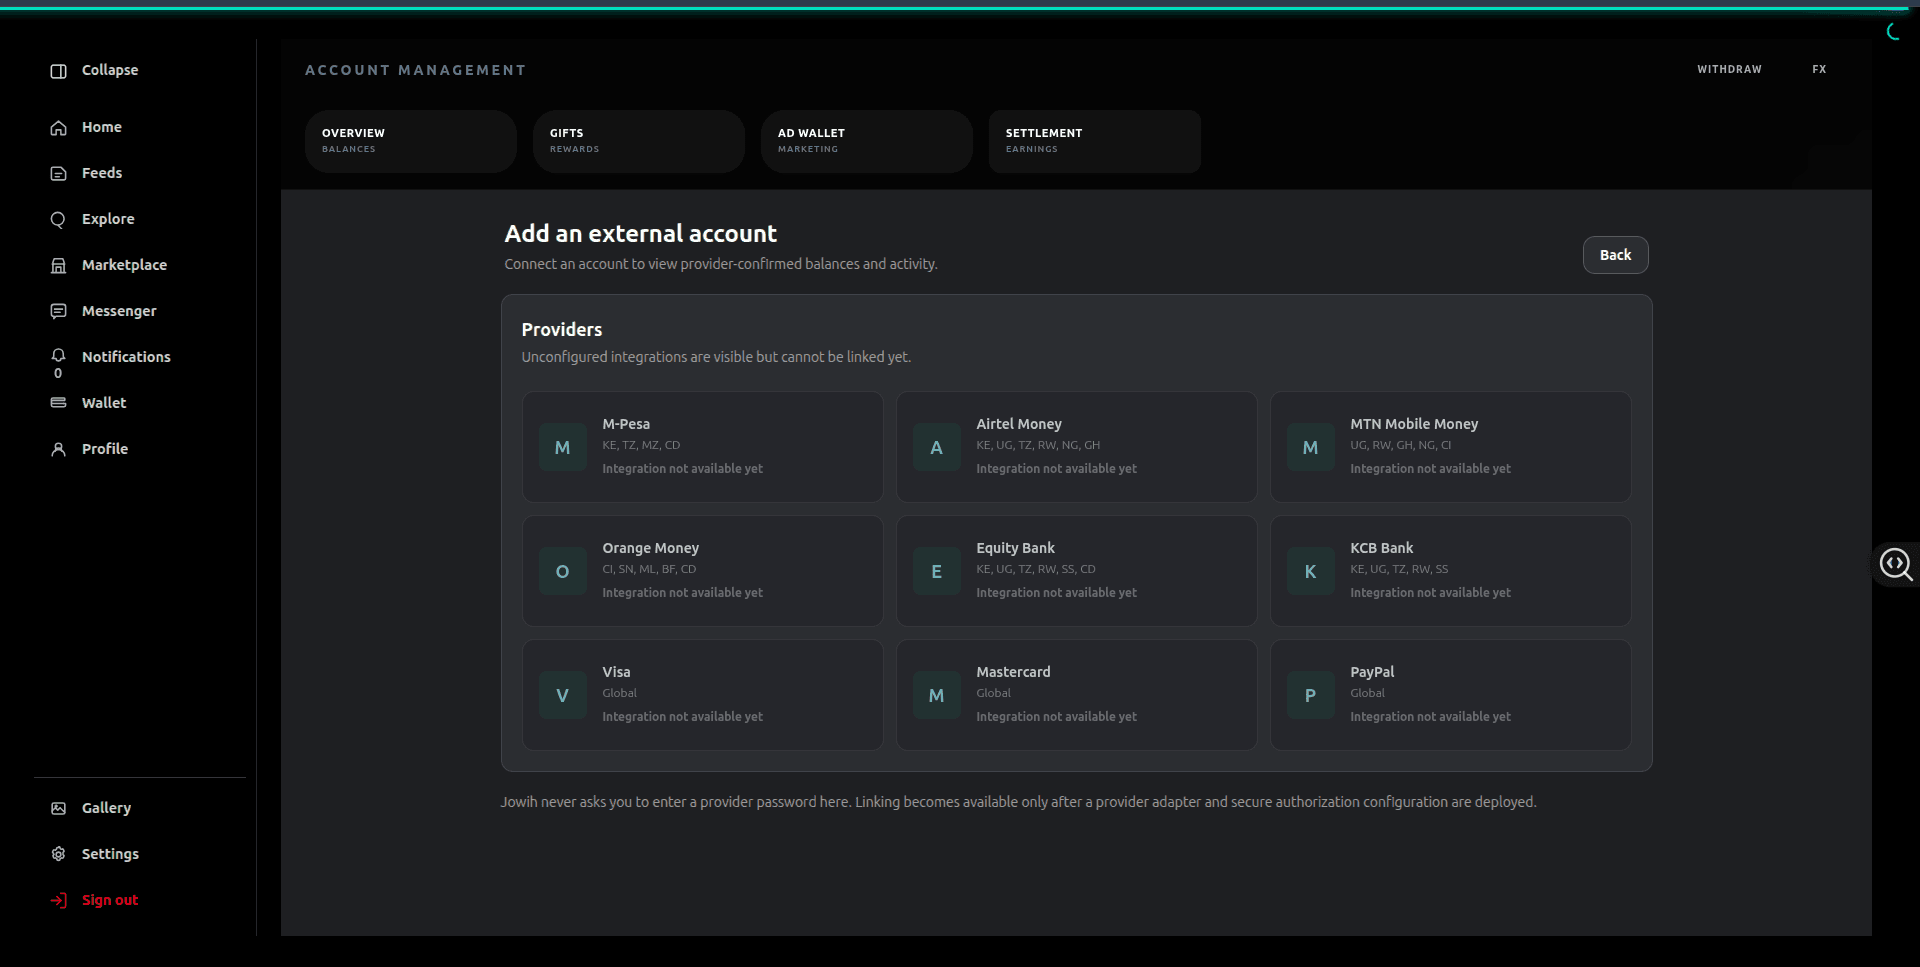Screen dimensions: 1920x967
Task: Click 'KE, TZ, MZ, CD' country list
Action: coord(641,445)
